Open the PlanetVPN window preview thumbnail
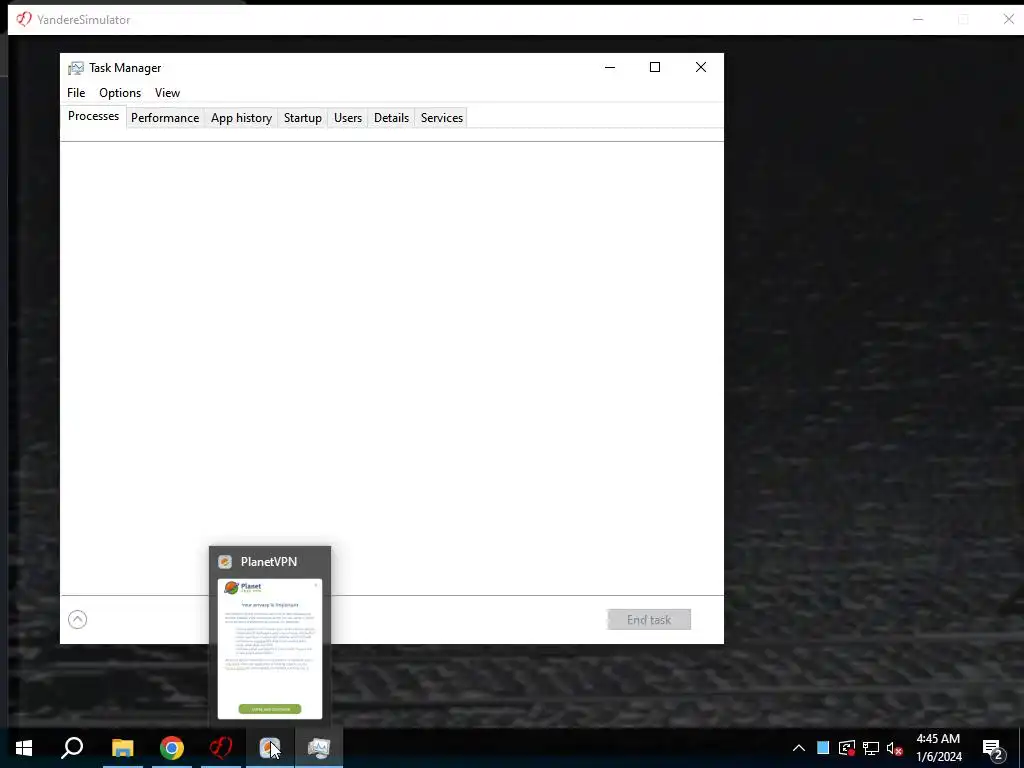 [x=270, y=648]
